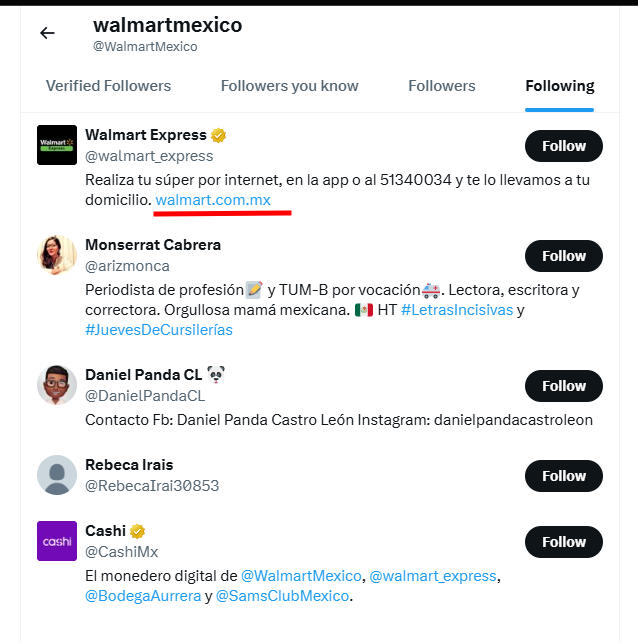638x643 pixels.
Task: Click Monserrat Cabrera's profile photo
Action: [57, 255]
